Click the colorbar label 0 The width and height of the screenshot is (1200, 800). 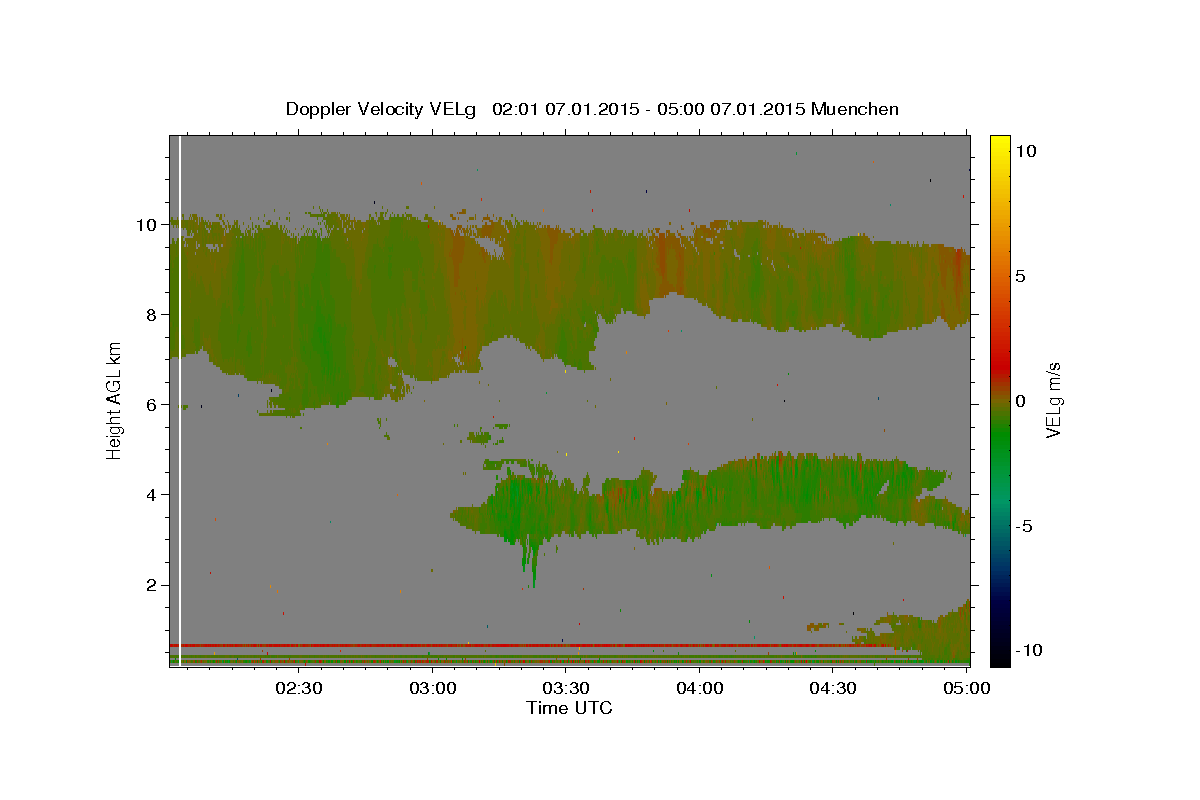point(1020,401)
